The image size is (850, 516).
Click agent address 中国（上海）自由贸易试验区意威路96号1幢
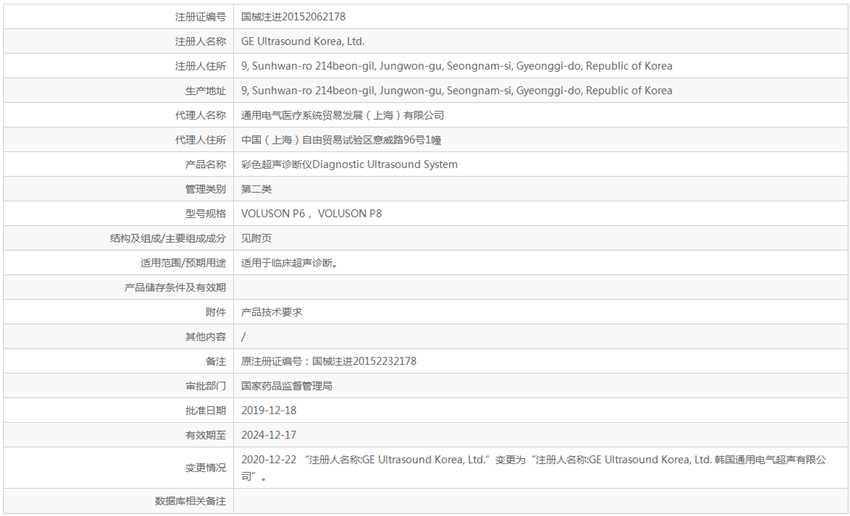[x=341, y=140]
